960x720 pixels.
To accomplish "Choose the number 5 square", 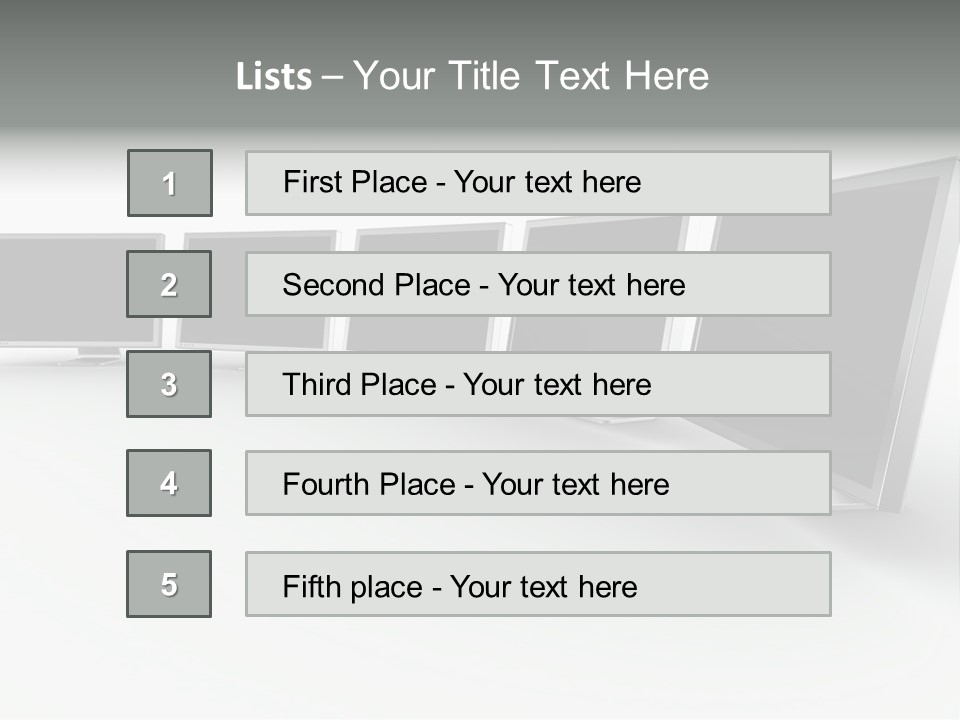I will click(169, 584).
